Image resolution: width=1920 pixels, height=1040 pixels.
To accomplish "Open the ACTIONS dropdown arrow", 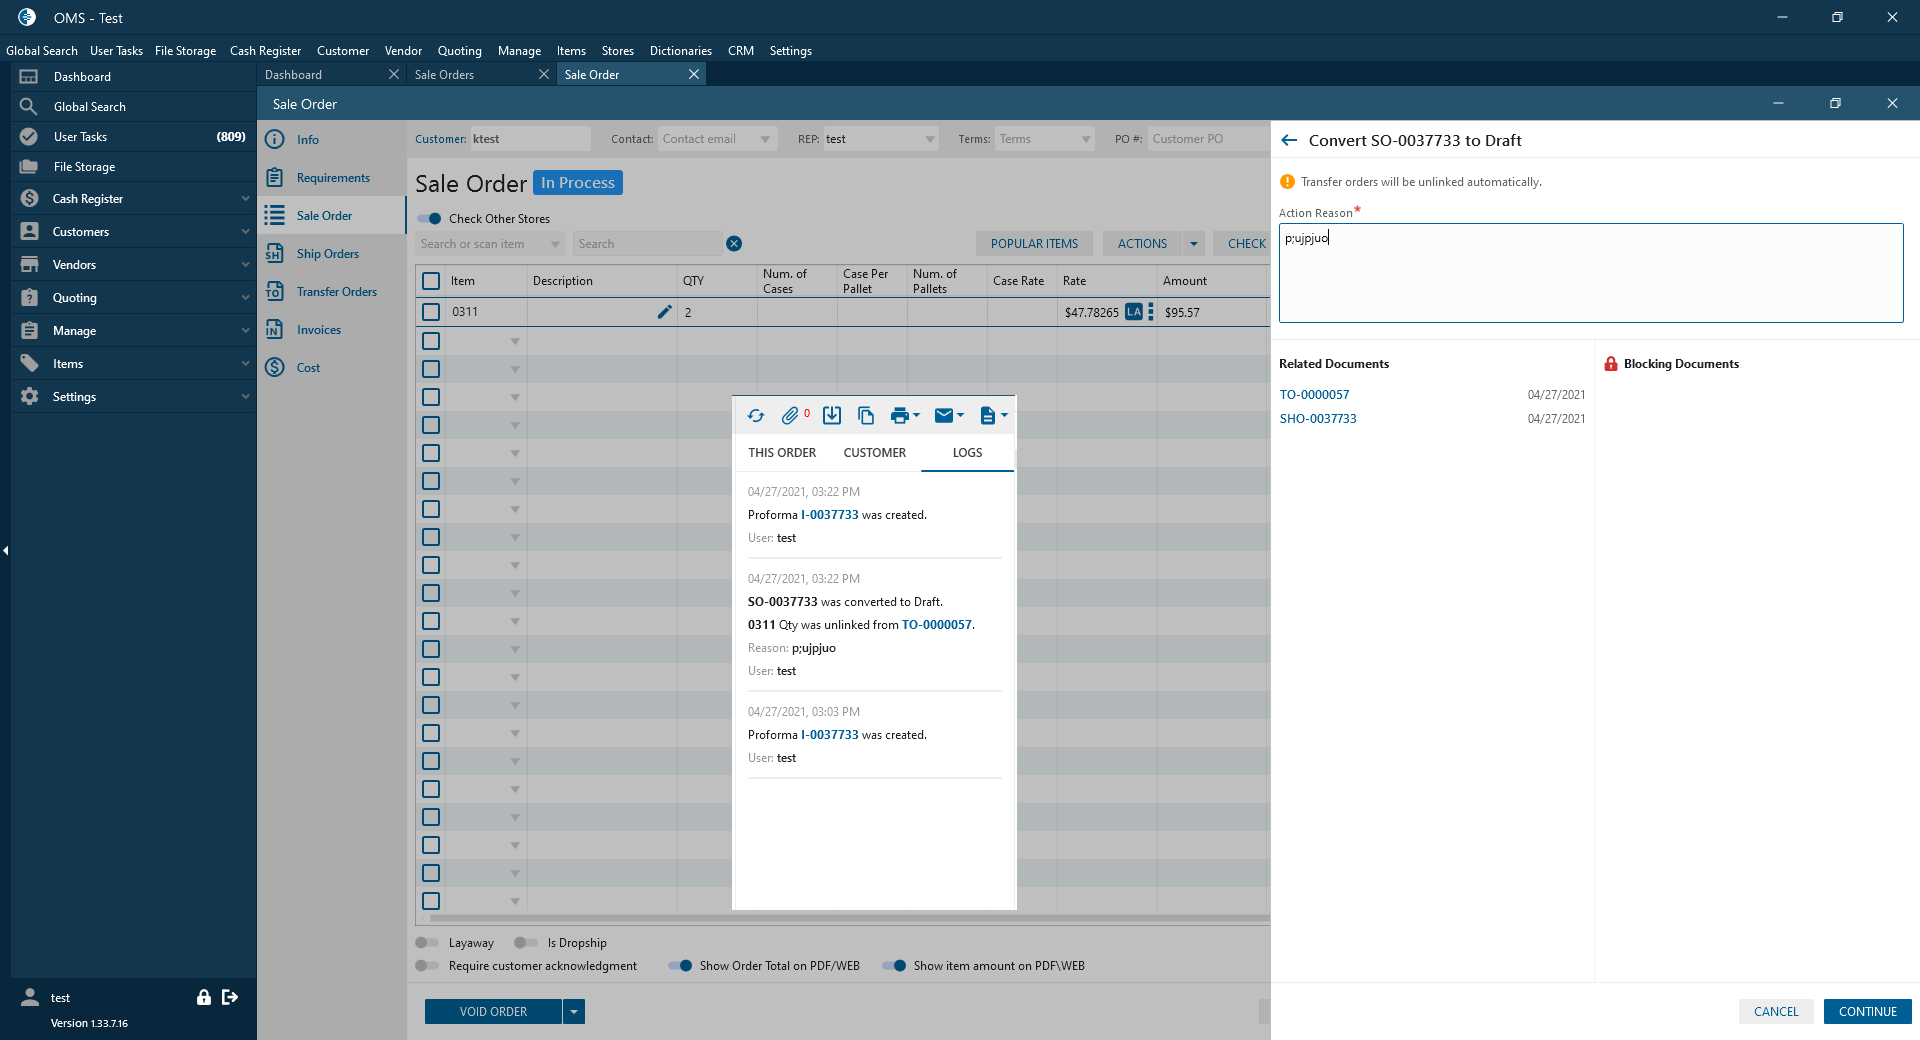I will [x=1194, y=244].
